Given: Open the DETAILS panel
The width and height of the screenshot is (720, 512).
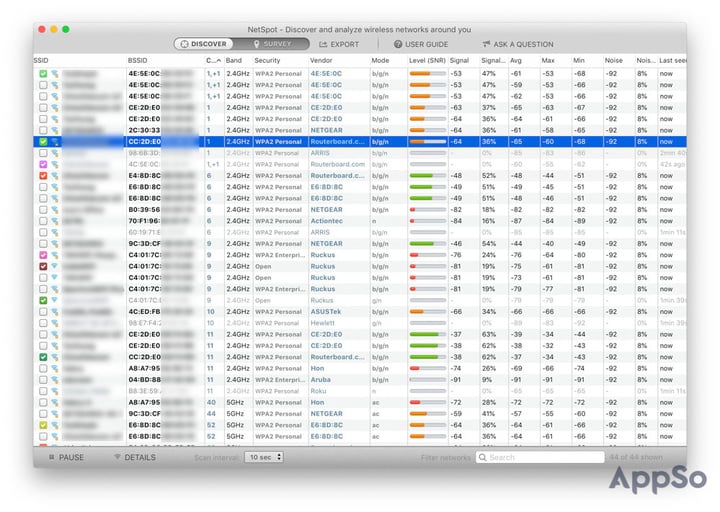Looking at the screenshot, I should pos(135,457).
